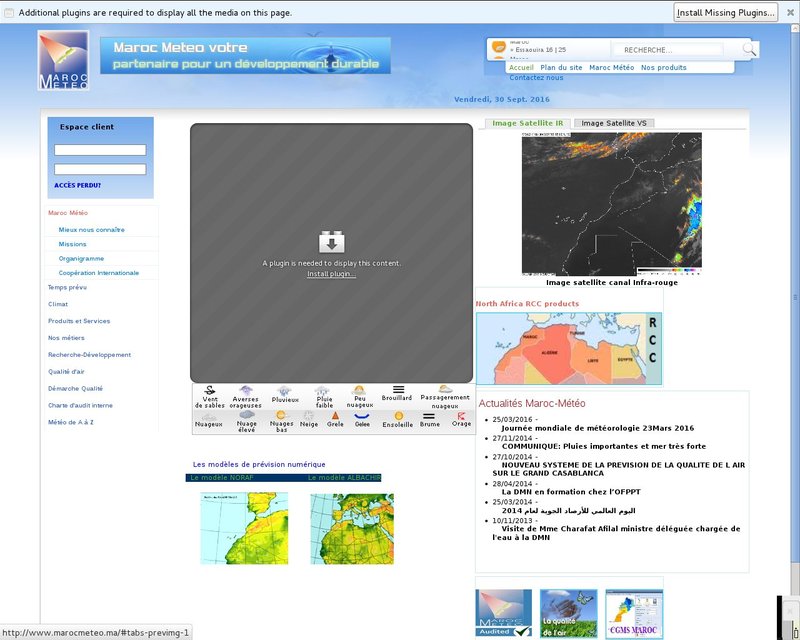
Task: Open Maroc Météo in the top menu
Action: pyautogui.click(x=612, y=67)
